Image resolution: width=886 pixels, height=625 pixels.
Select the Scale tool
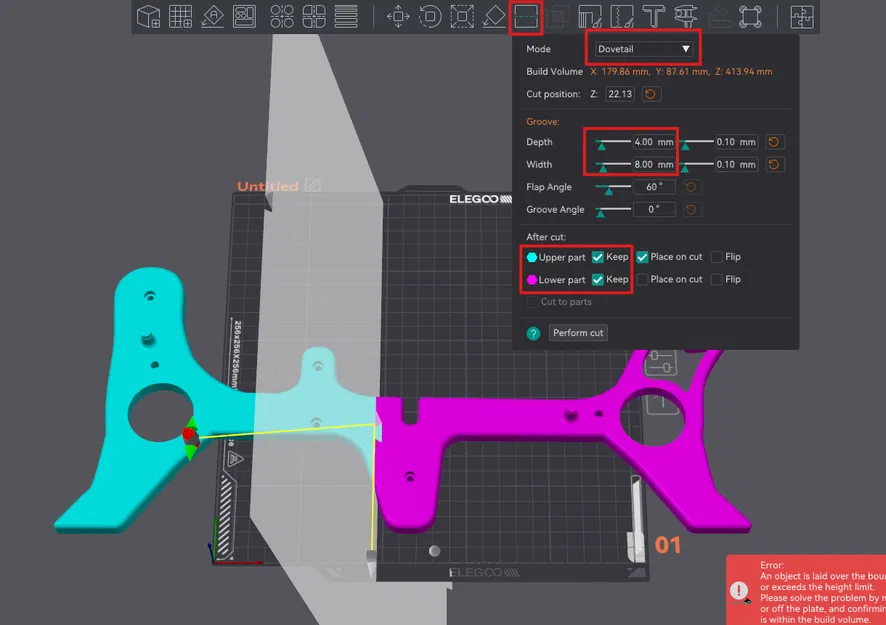click(x=462, y=16)
